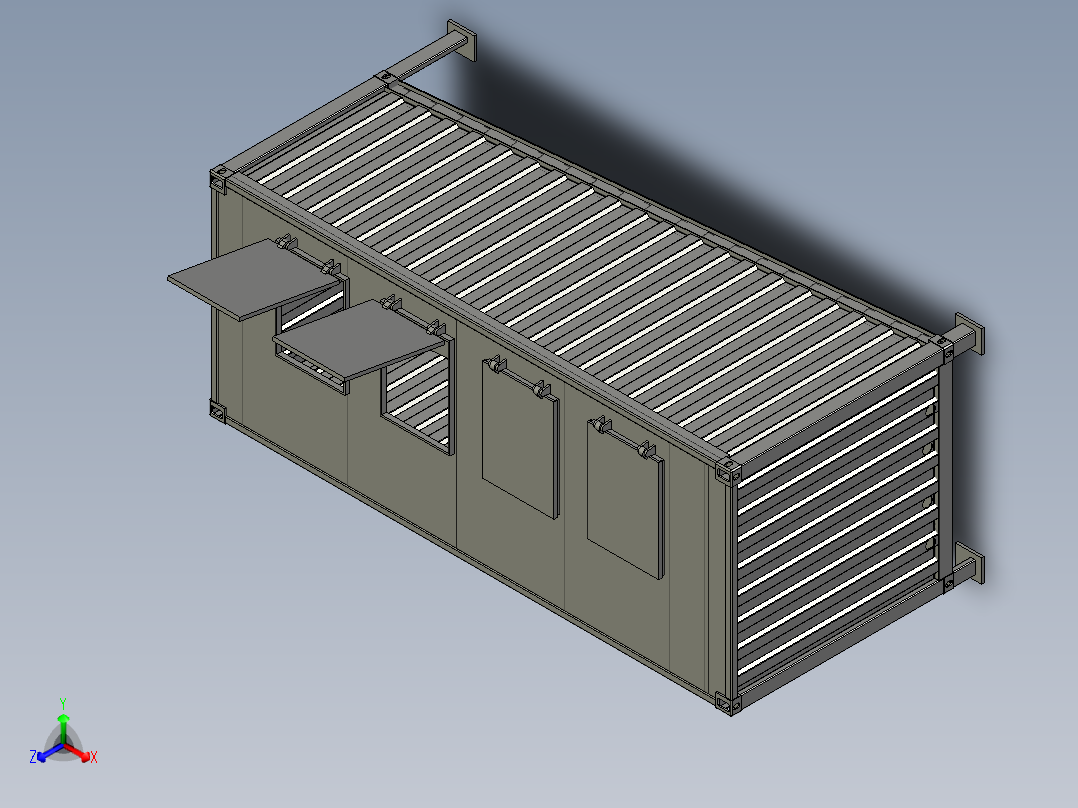
Task: Click the red X axis arrow of the triad
Action: coord(77,752)
